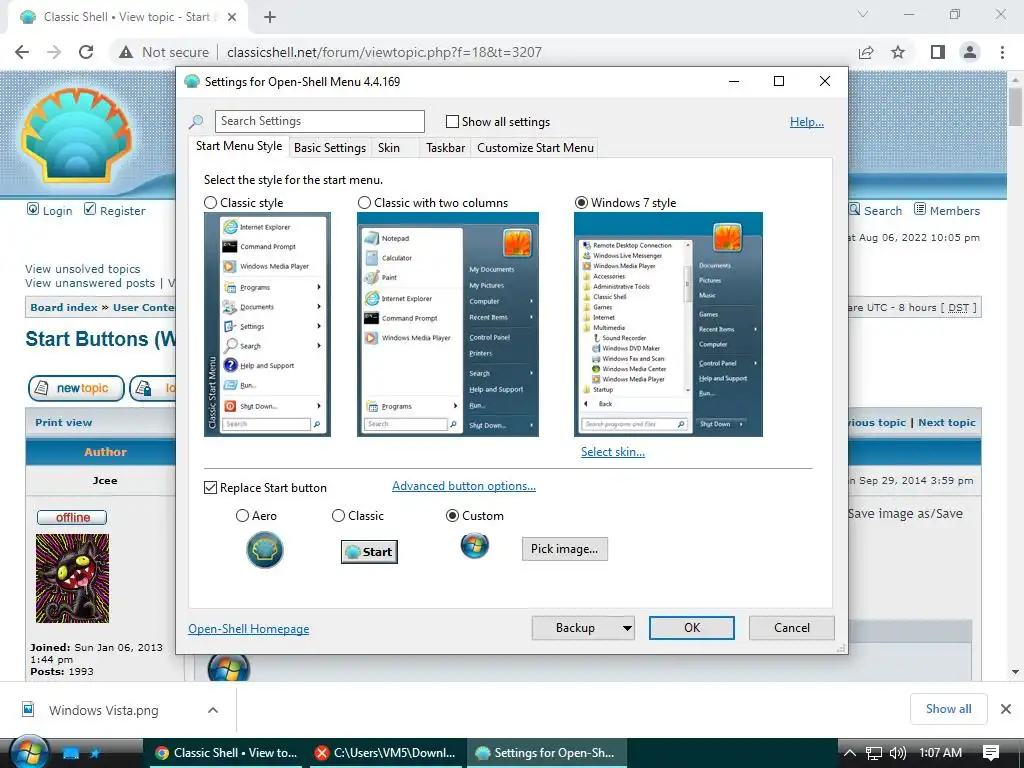Screen dimensions: 1024x768
Task: Switch to Settings for Open-Shell taskbar item
Action: 546,753
